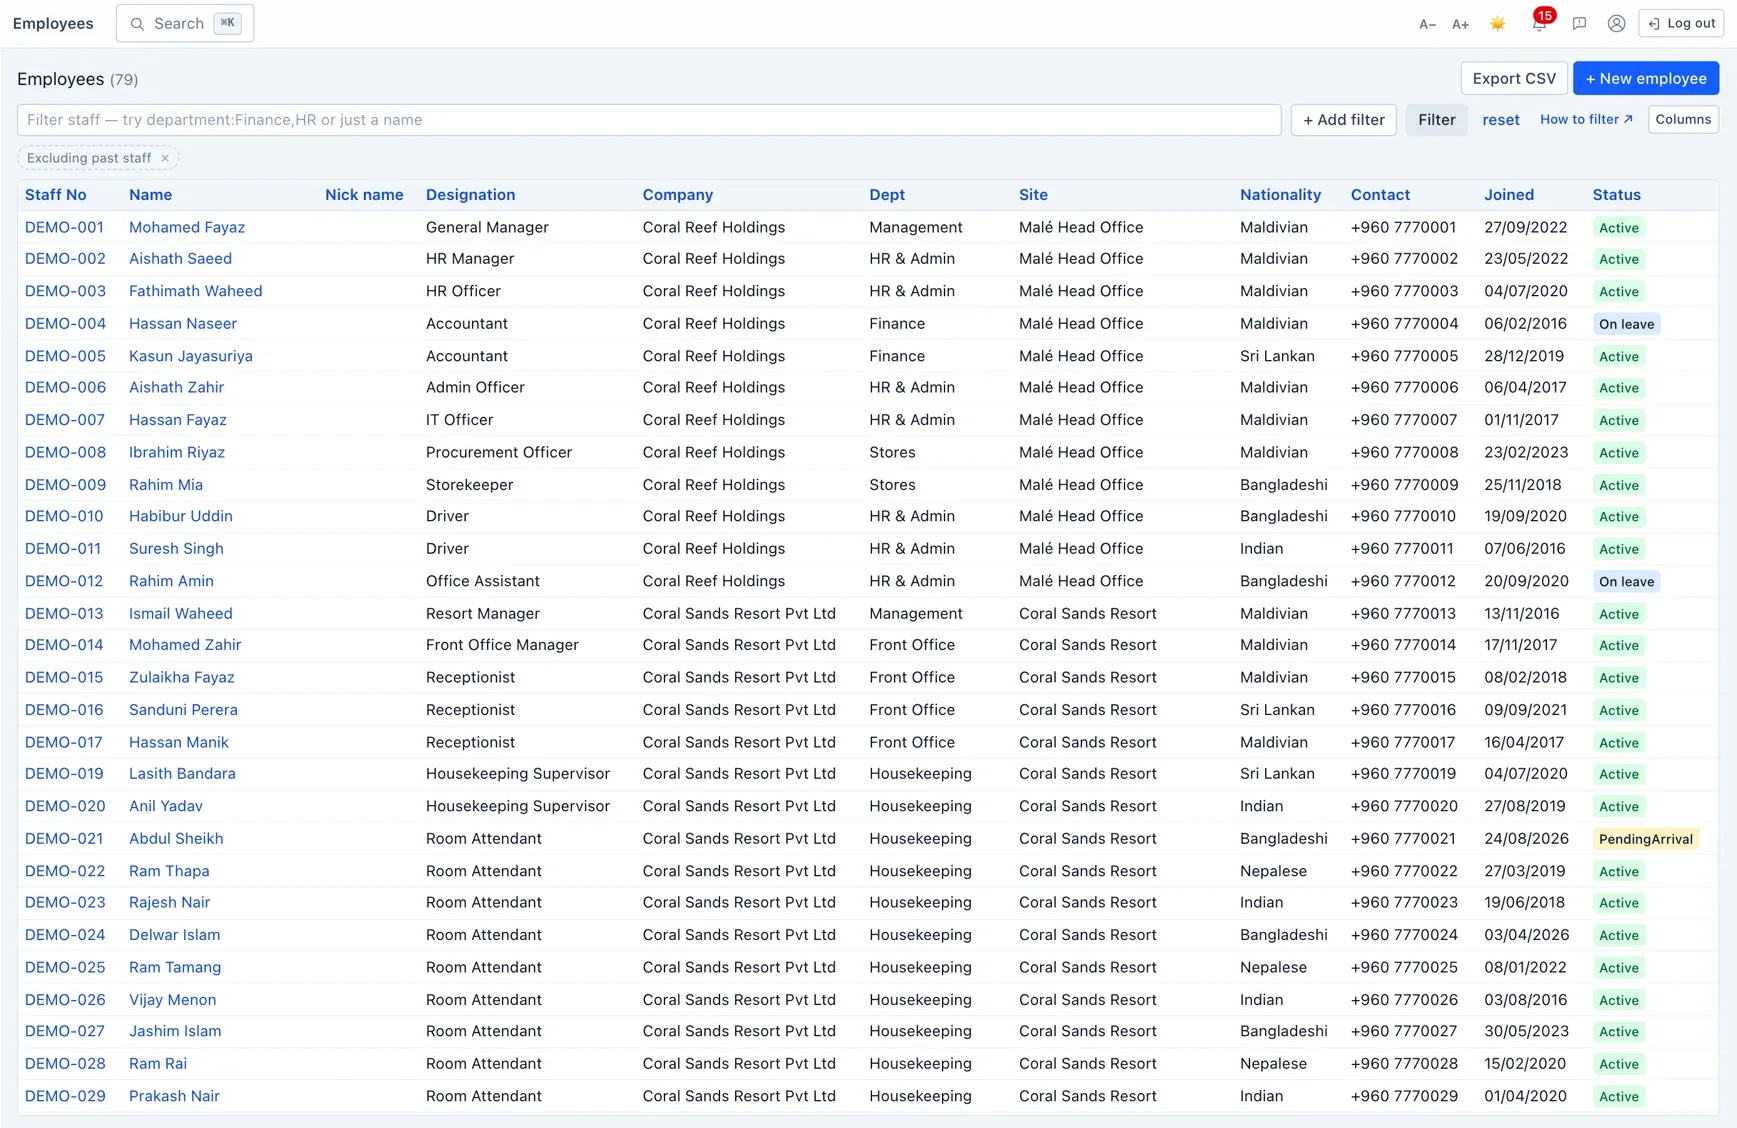The height and width of the screenshot is (1128, 1737).
Task: Open Sanduni Perera's profile
Action: click(x=183, y=710)
